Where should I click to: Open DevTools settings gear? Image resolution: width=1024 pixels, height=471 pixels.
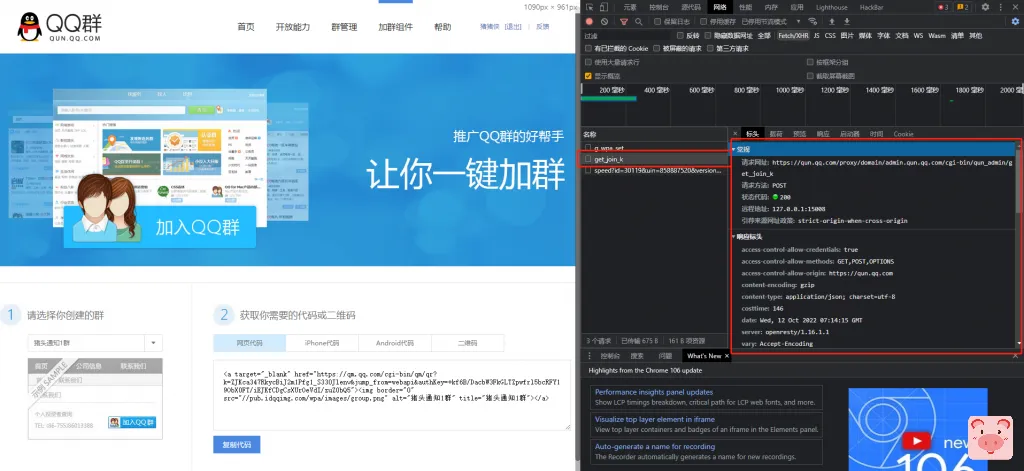tap(985, 7)
